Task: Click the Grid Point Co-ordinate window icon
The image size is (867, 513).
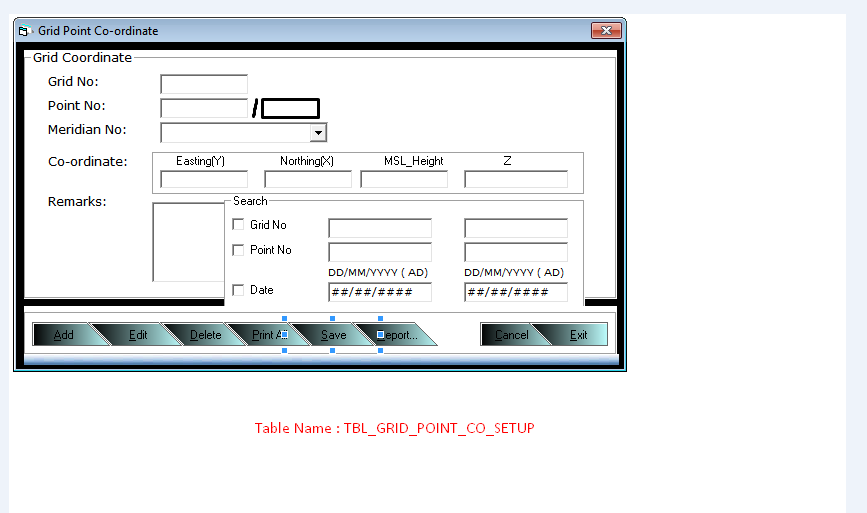Action: click(25, 31)
